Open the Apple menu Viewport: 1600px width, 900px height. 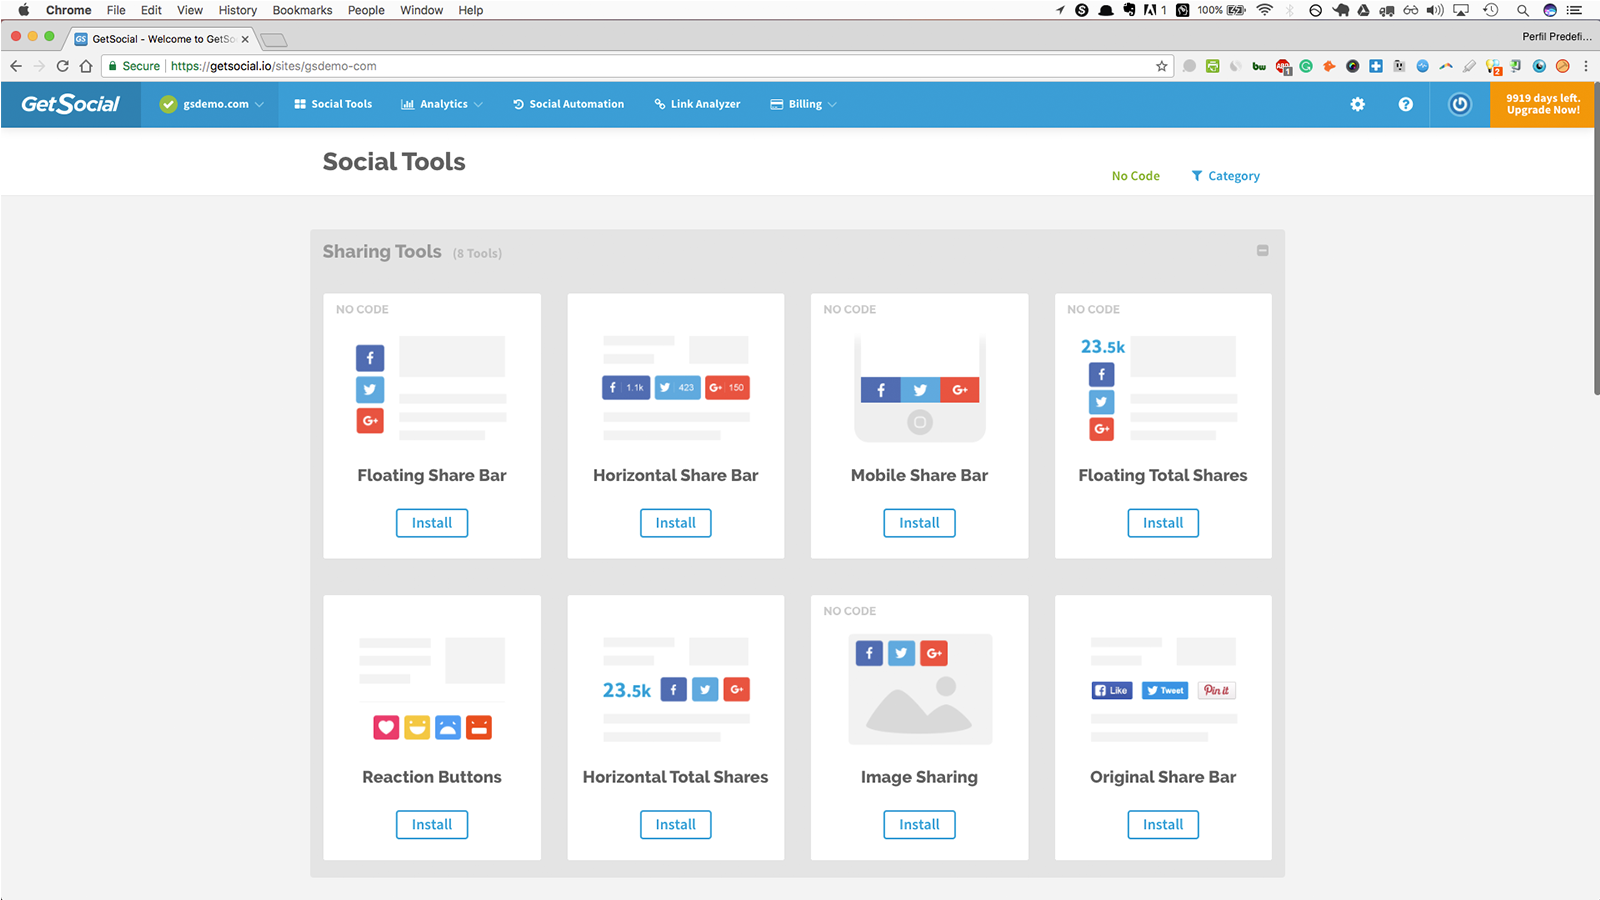[23, 10]
